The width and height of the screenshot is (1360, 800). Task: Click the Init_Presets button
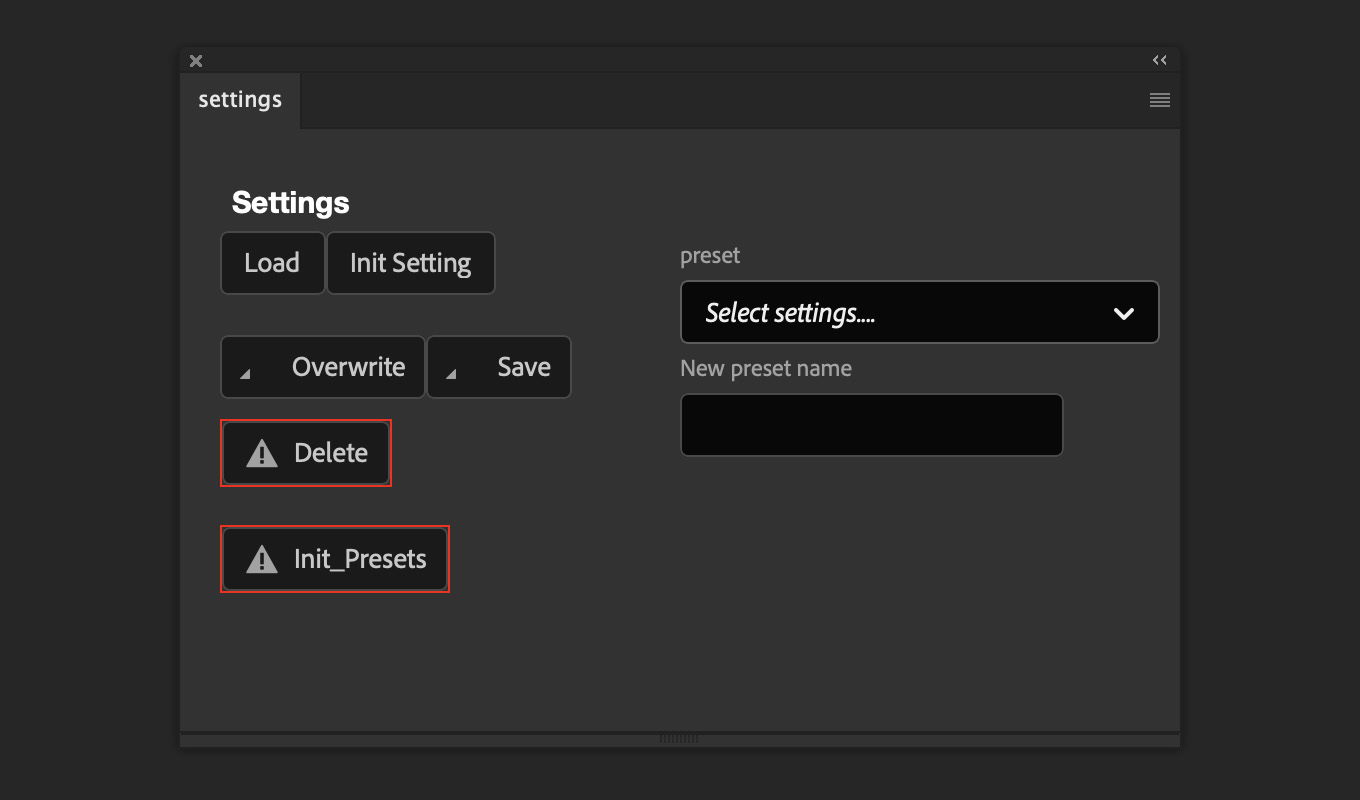(335, 559)
